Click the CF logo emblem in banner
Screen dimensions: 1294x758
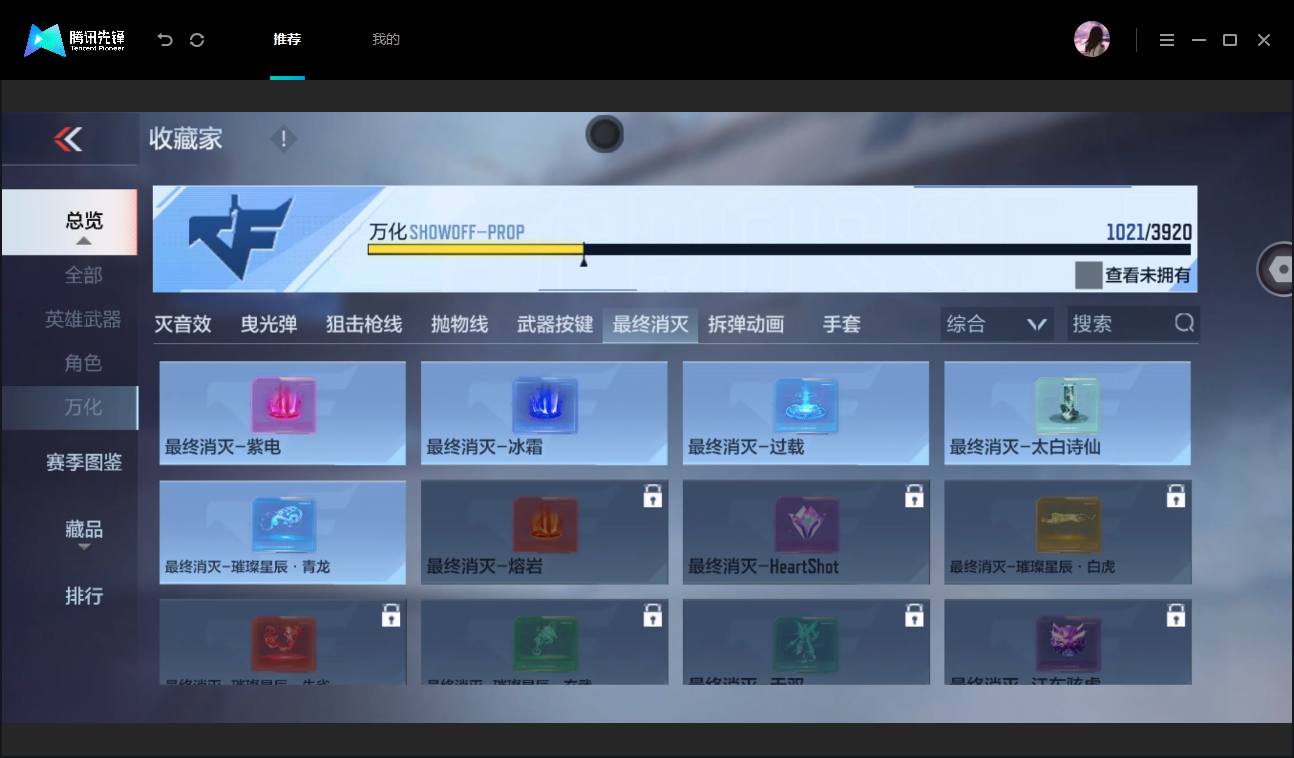tap(241, 237)
